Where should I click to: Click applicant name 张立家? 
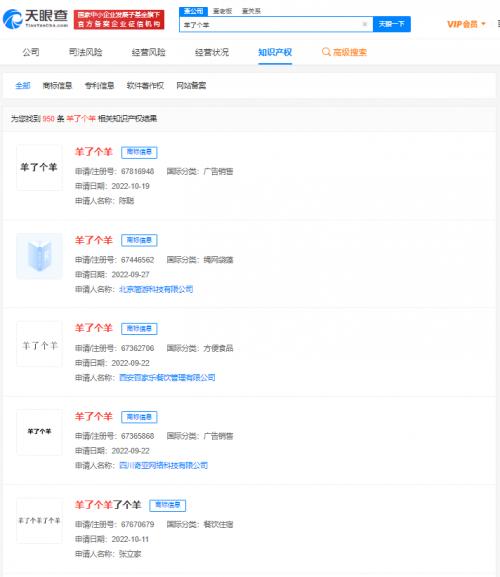[130, 554]
